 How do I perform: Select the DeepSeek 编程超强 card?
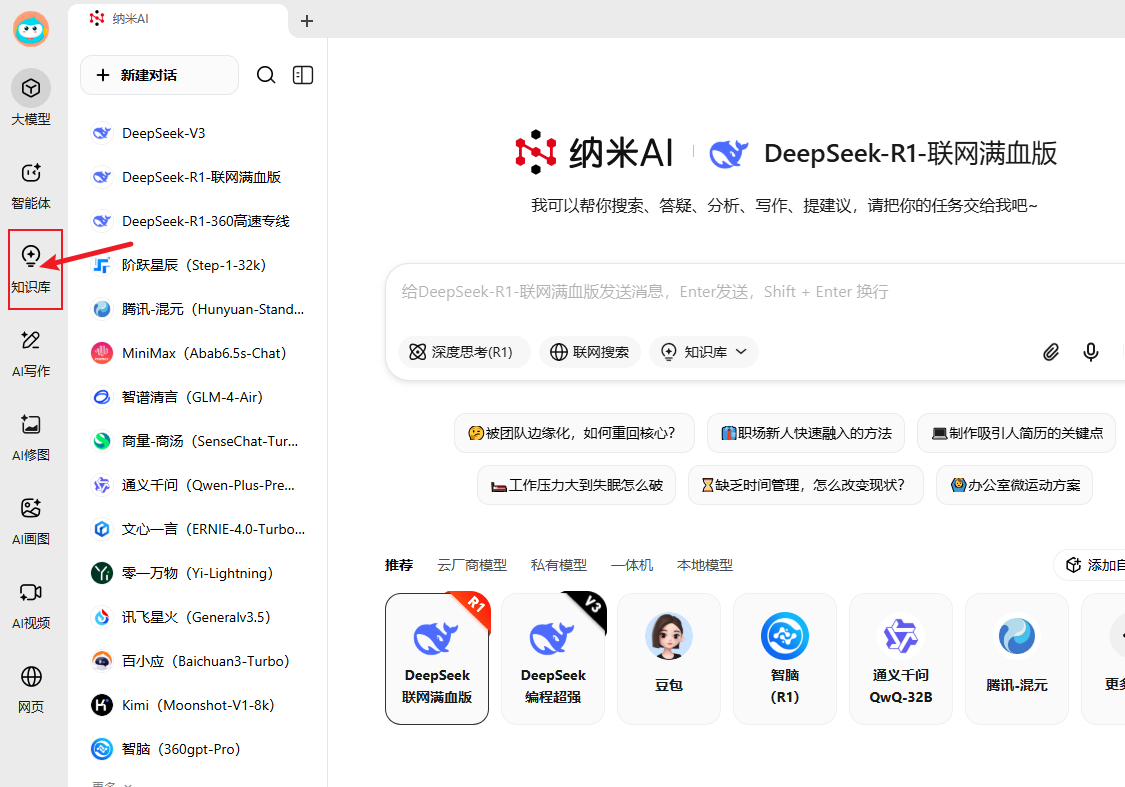pyautogui.click(x=553, y=659)
